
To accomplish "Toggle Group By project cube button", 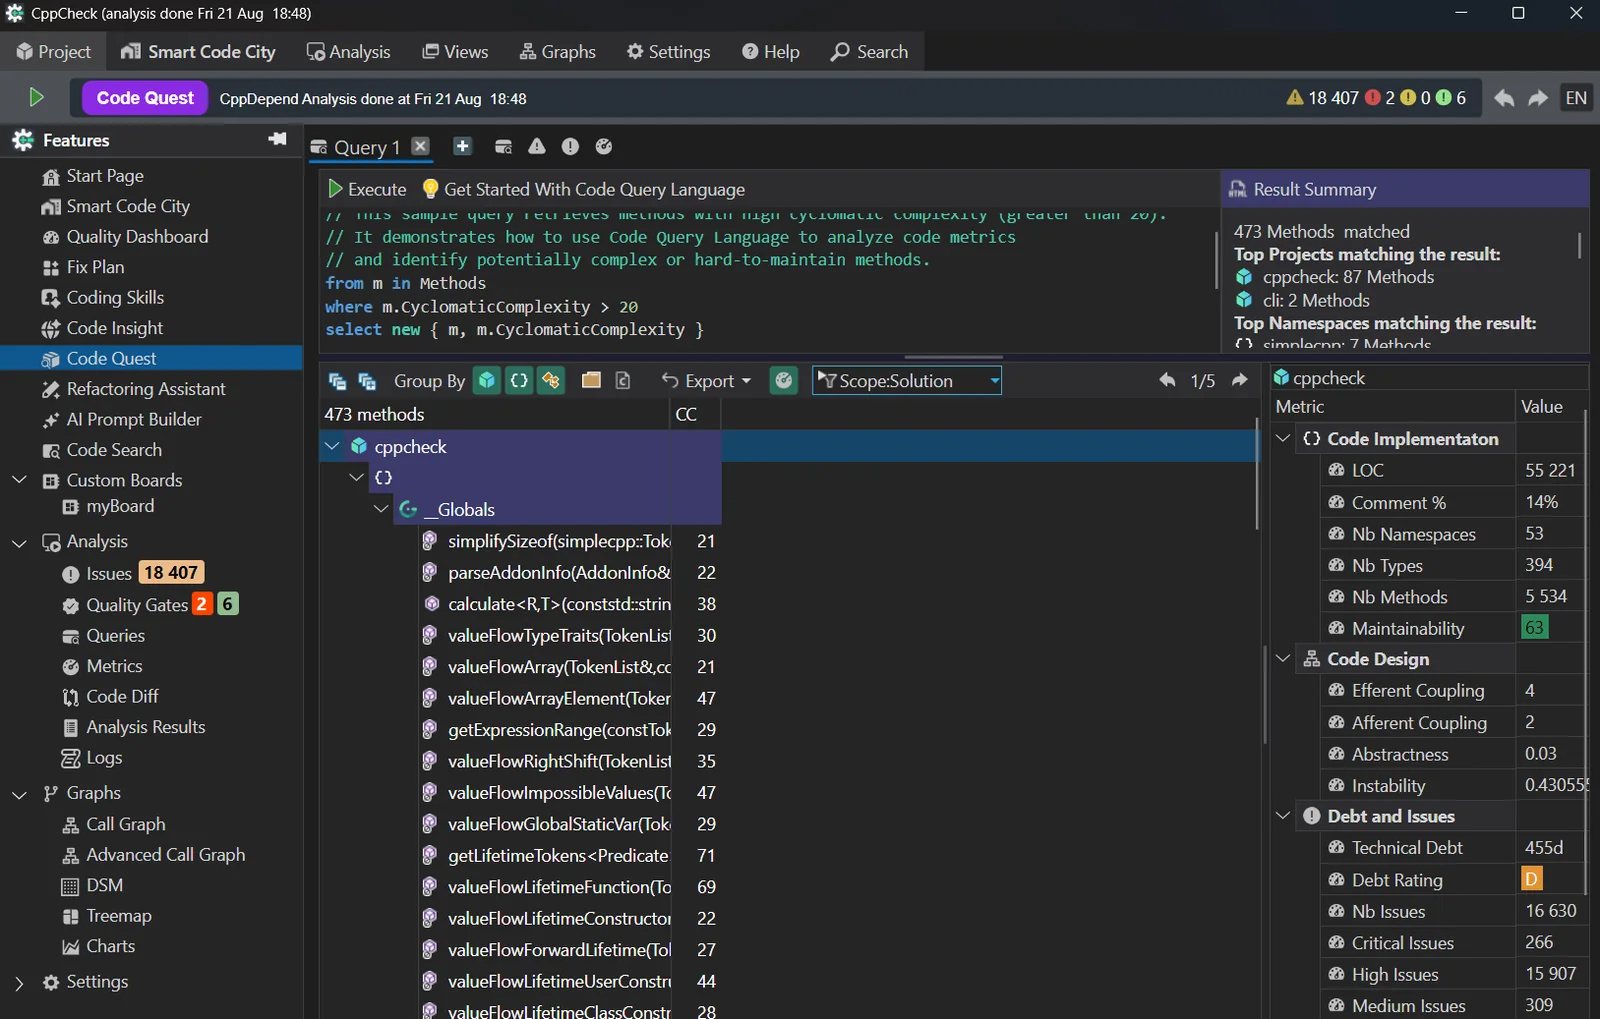I will tap(487, 381).
